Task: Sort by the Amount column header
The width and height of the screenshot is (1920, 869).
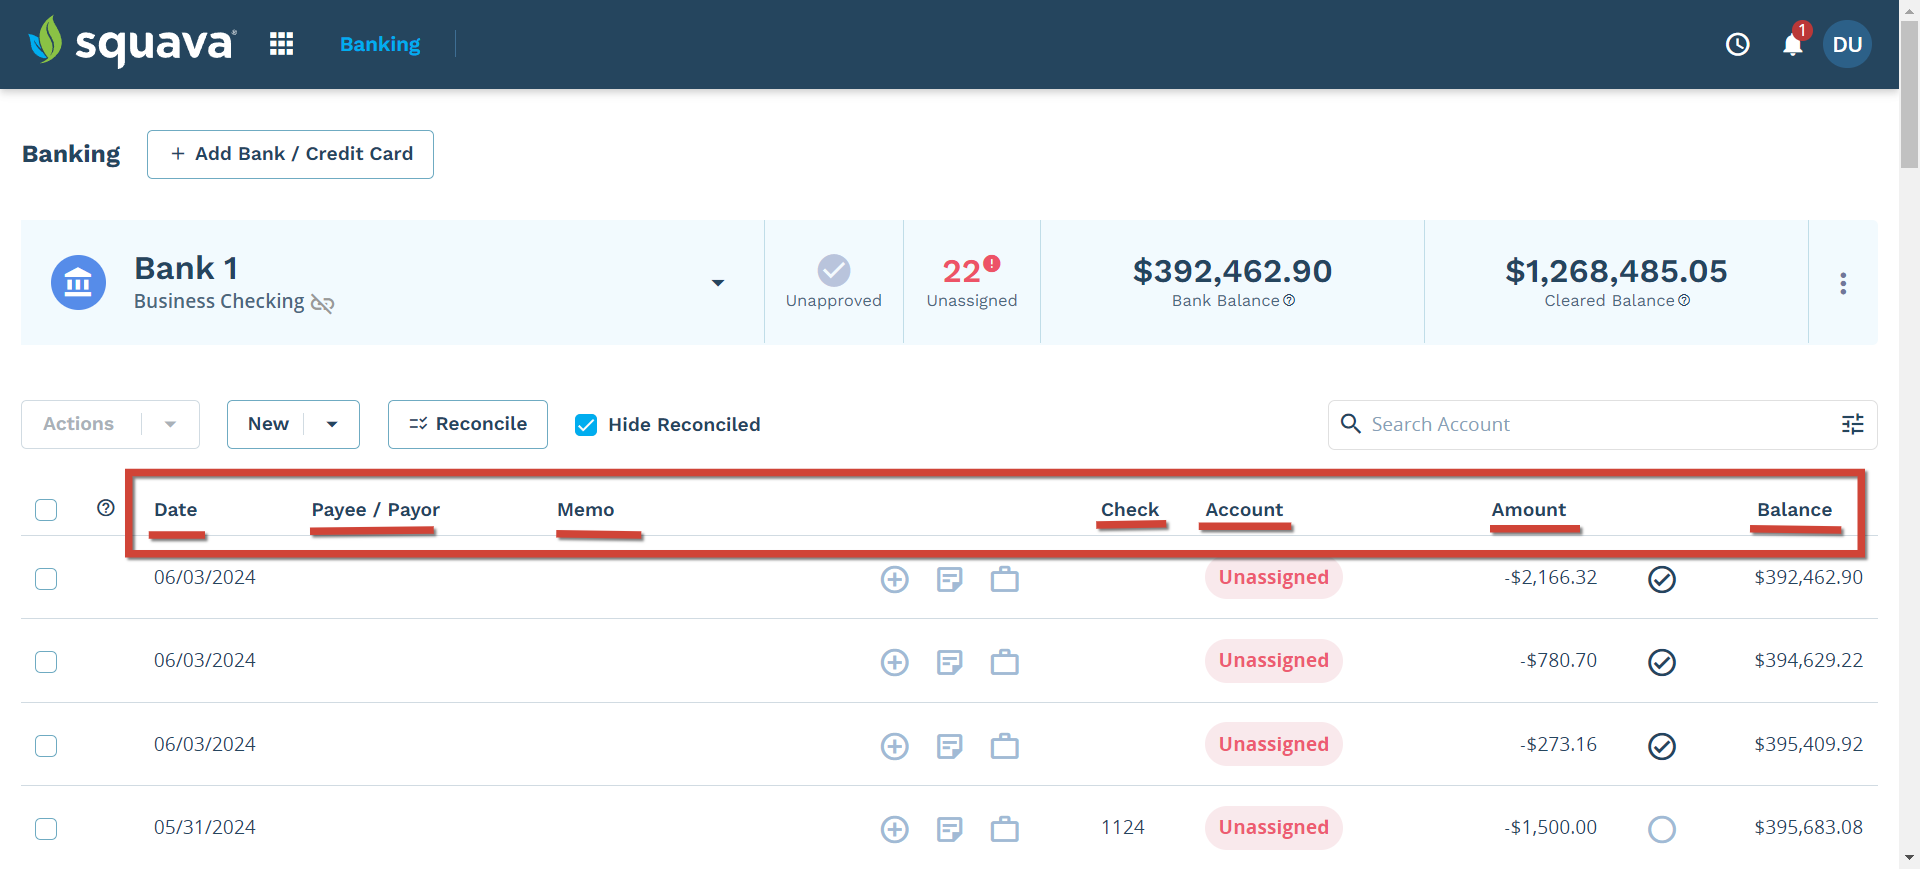Action: [1529, 509]
